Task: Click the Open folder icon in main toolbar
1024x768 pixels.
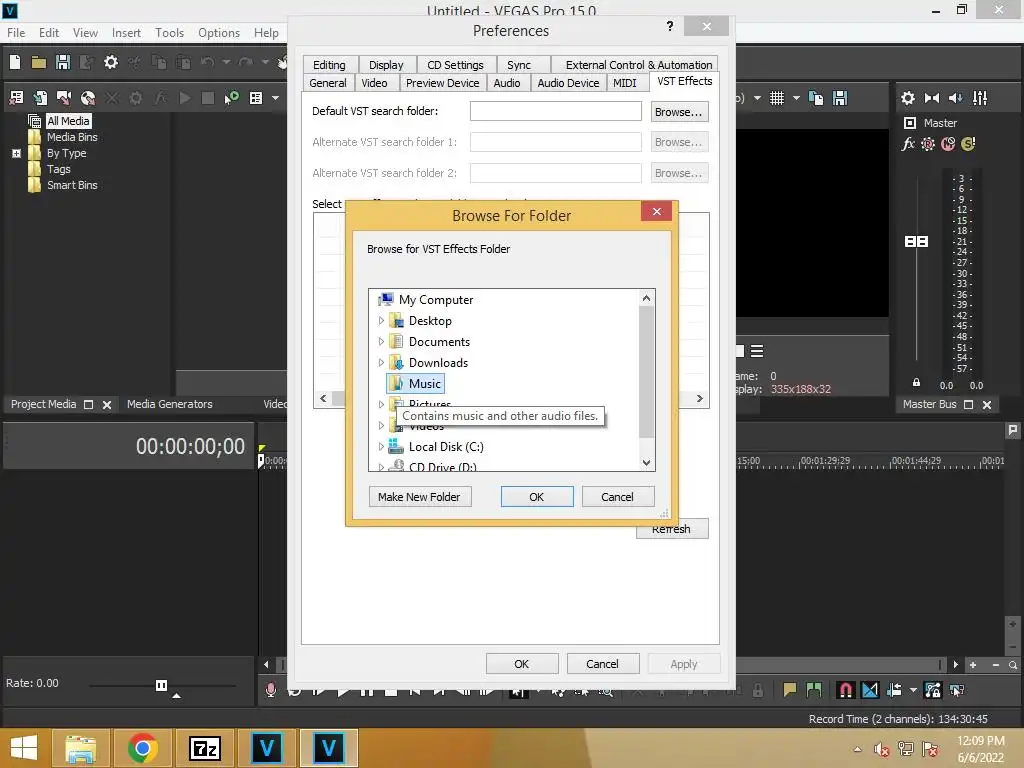Action: click(x=39, y=62)
